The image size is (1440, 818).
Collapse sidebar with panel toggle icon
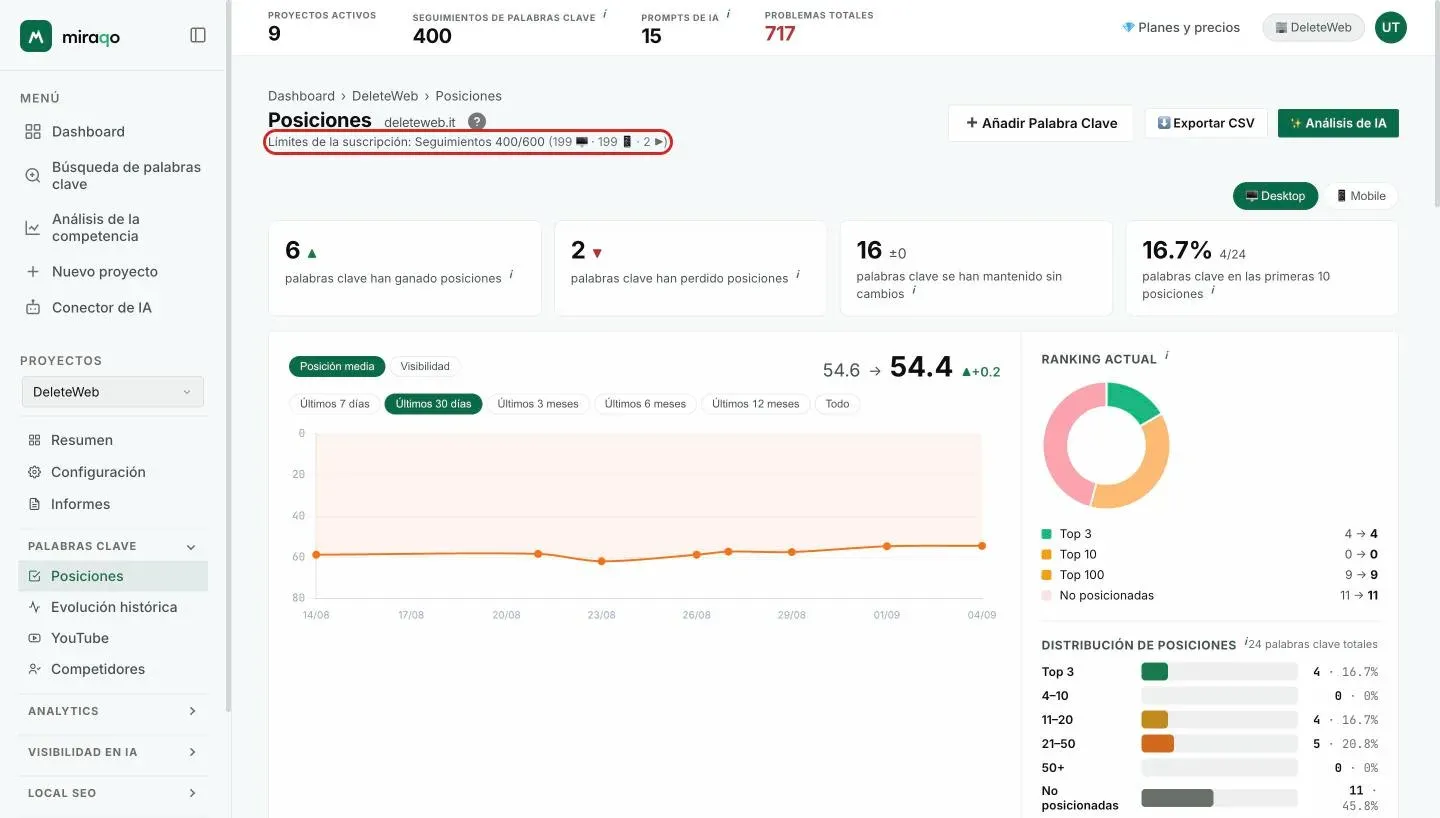(x=198, y=35)
